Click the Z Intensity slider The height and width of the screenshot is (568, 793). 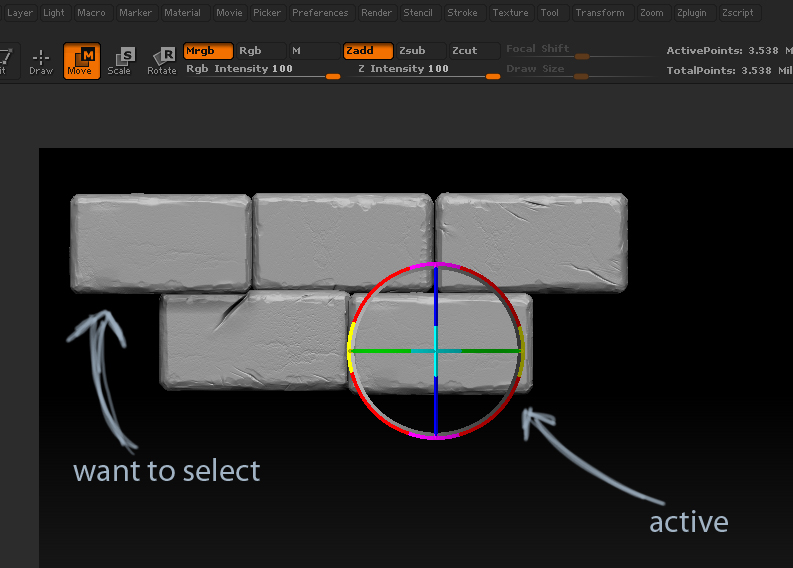(427, 70)
